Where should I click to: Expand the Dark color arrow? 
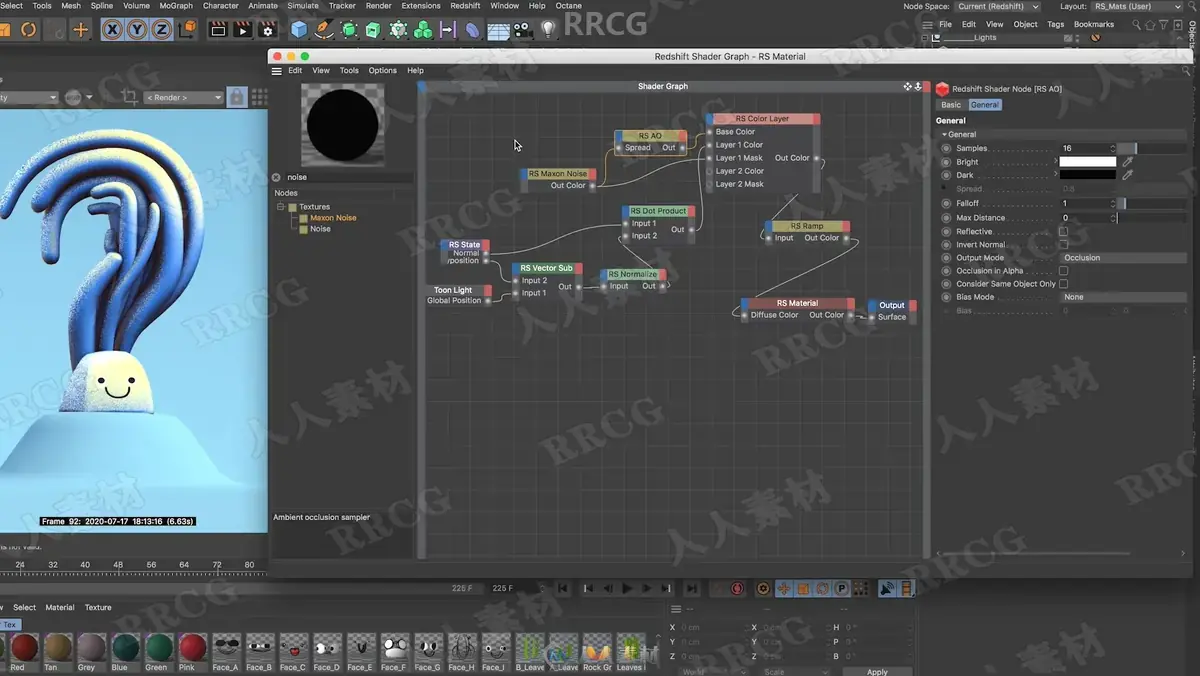point(1056,175)
